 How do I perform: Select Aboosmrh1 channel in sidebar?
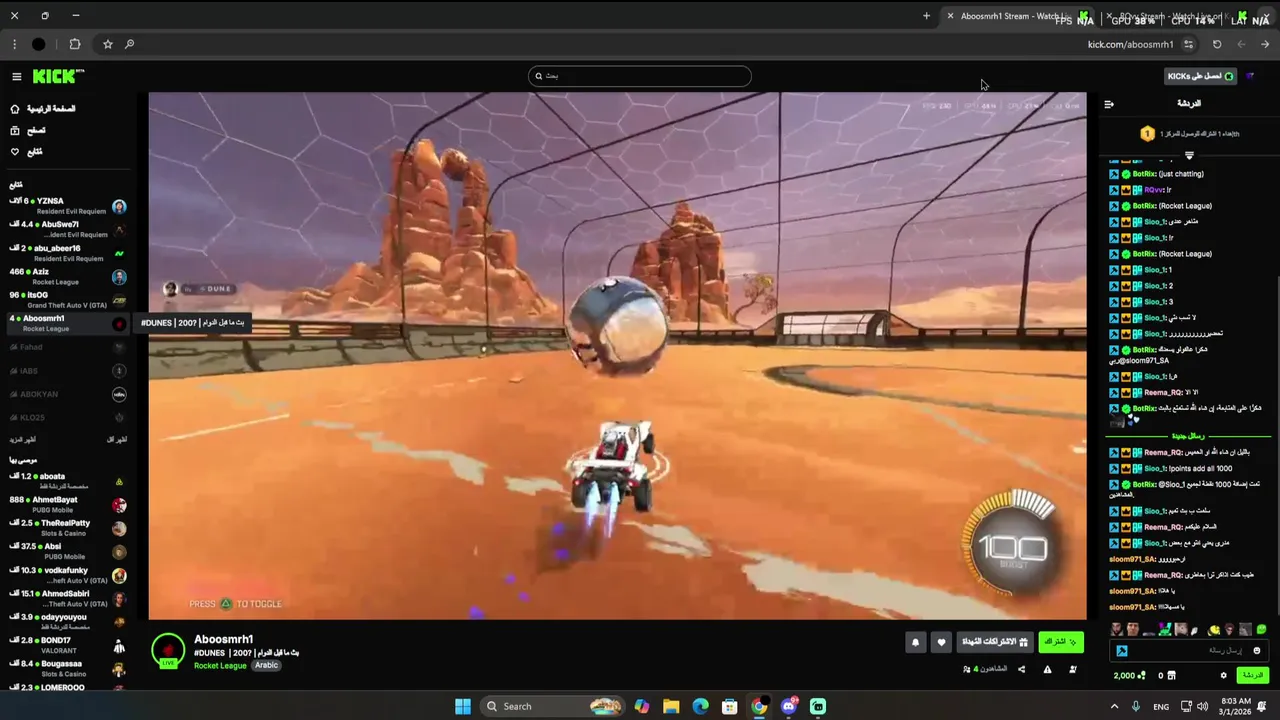pos(68,323)
